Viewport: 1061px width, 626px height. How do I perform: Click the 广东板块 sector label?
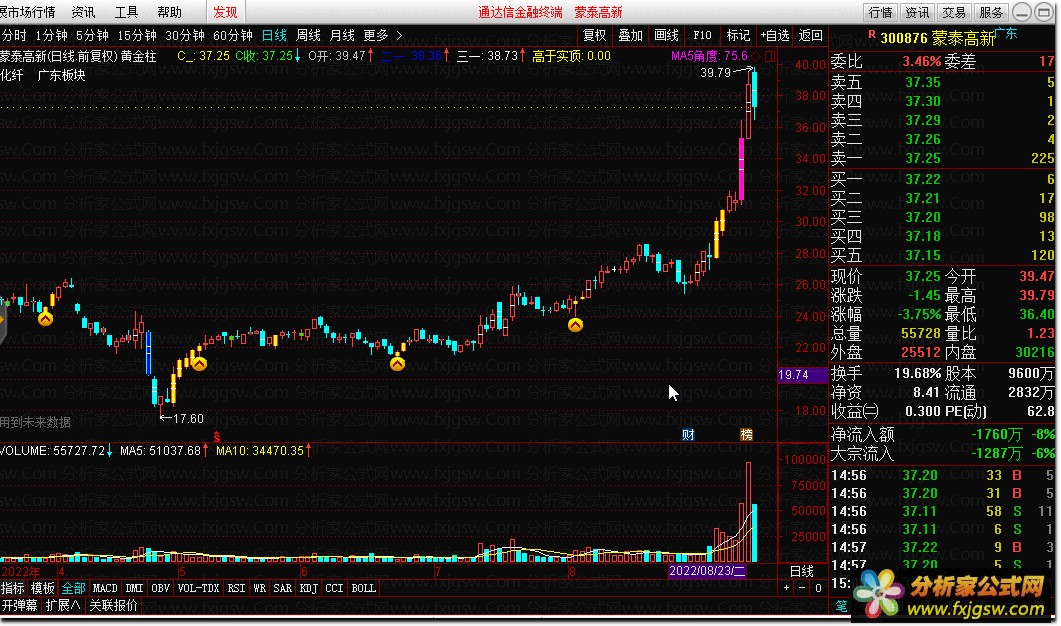click(62, 75)
